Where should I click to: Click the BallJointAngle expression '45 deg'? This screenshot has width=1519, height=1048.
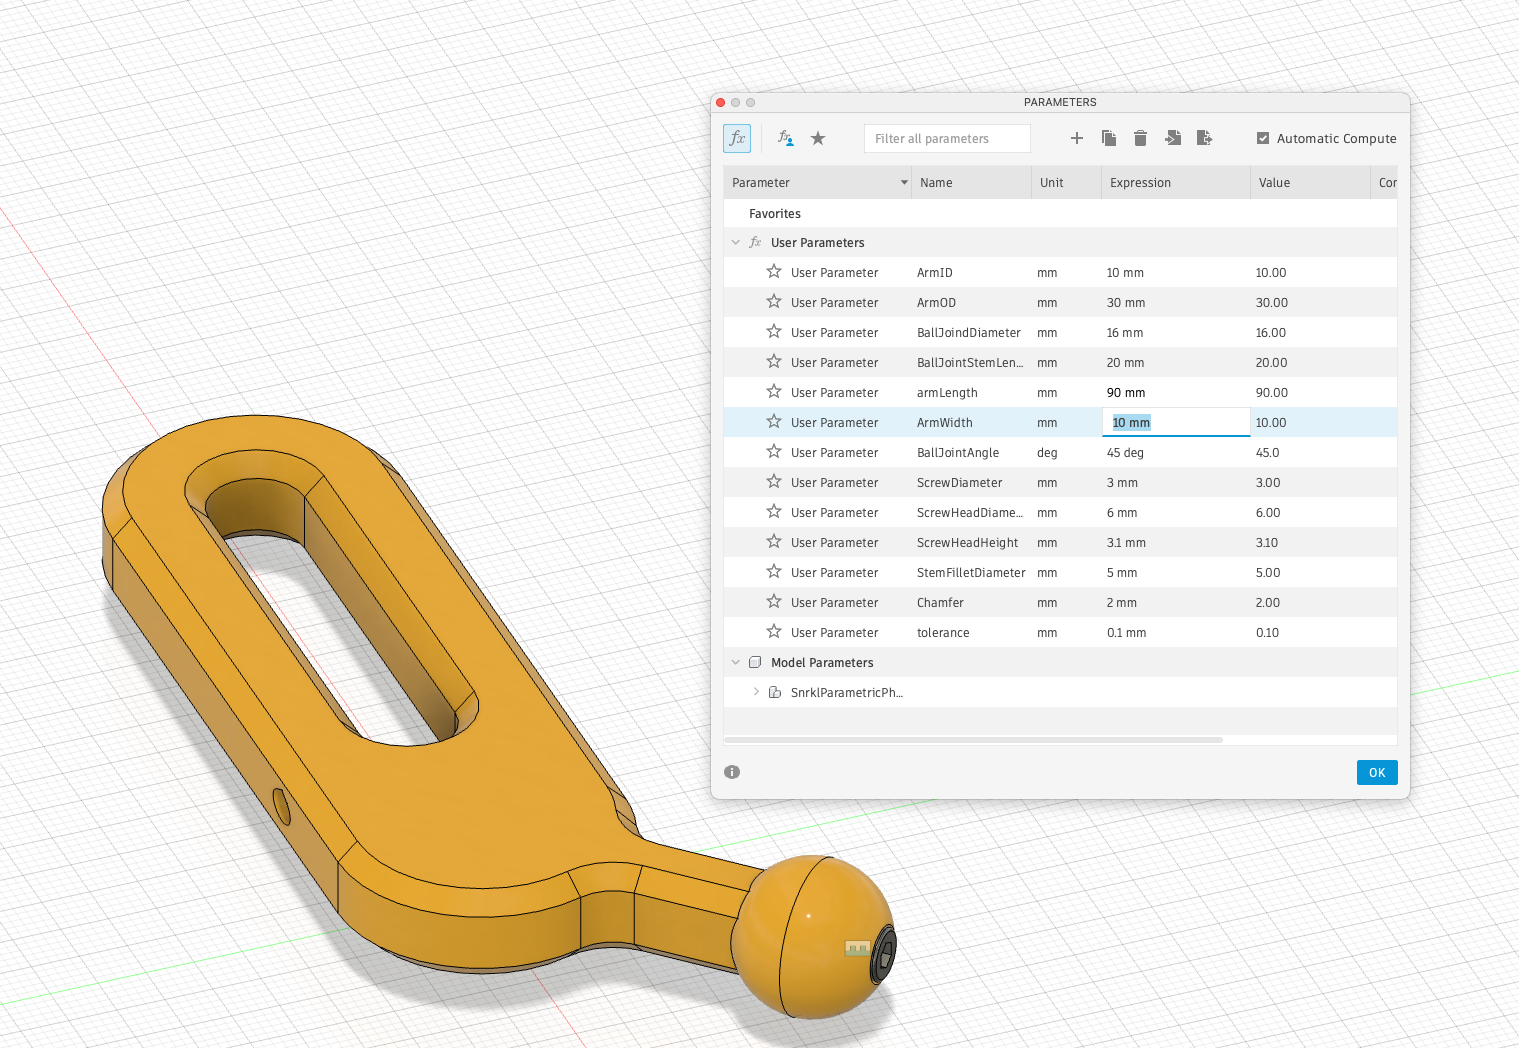tap(1125, 453)
